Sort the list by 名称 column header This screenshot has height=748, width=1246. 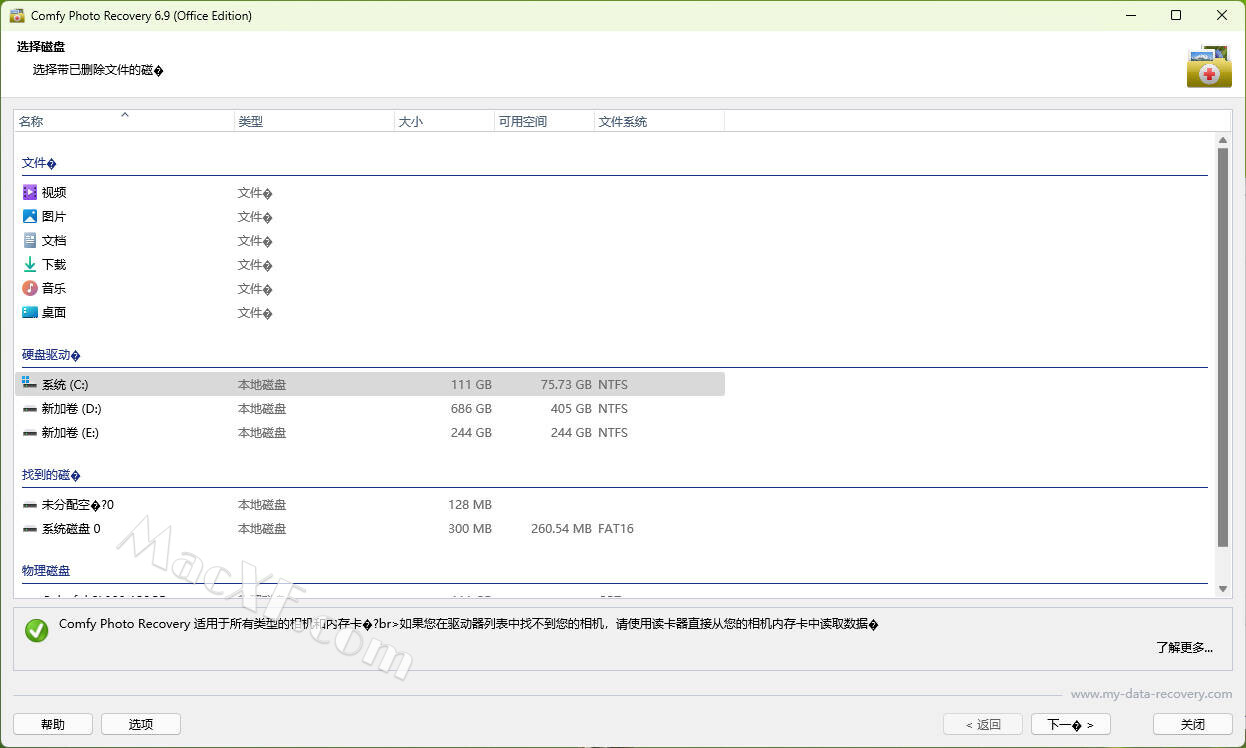click(124, 121)
